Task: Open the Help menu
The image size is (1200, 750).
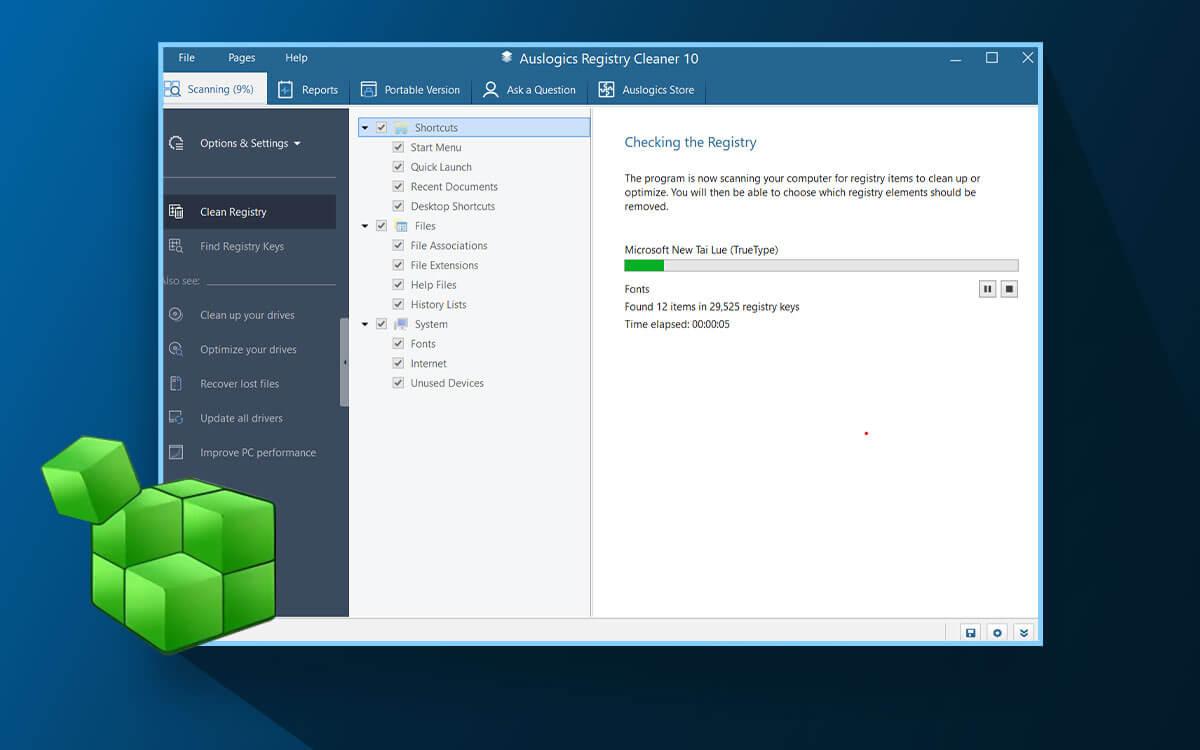Action: pos(296,58)
